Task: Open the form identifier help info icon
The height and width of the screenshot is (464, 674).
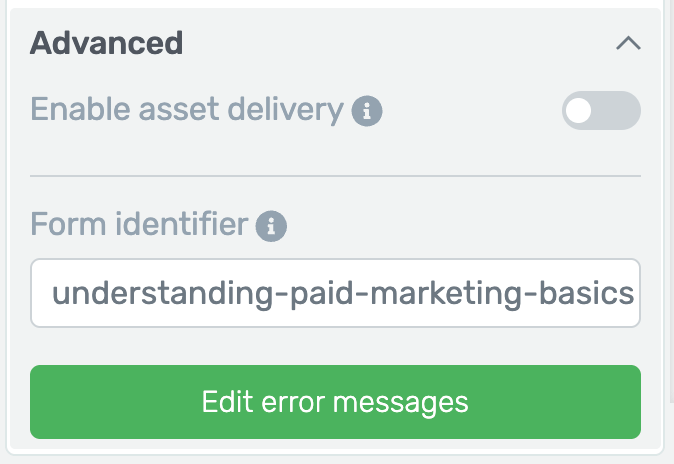Action: pyautogui.click(x=271, y=226)
